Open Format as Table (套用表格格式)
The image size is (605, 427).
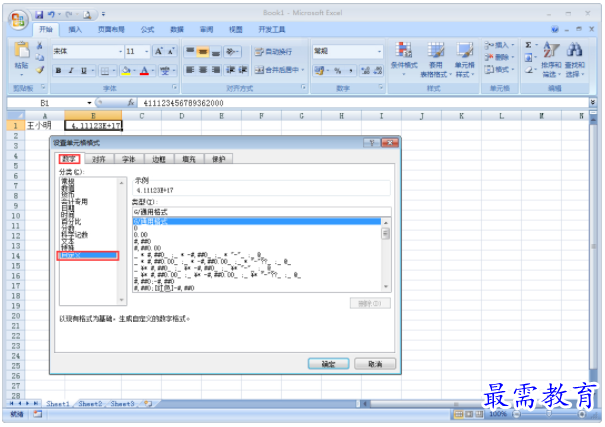[x=436, y=59]
